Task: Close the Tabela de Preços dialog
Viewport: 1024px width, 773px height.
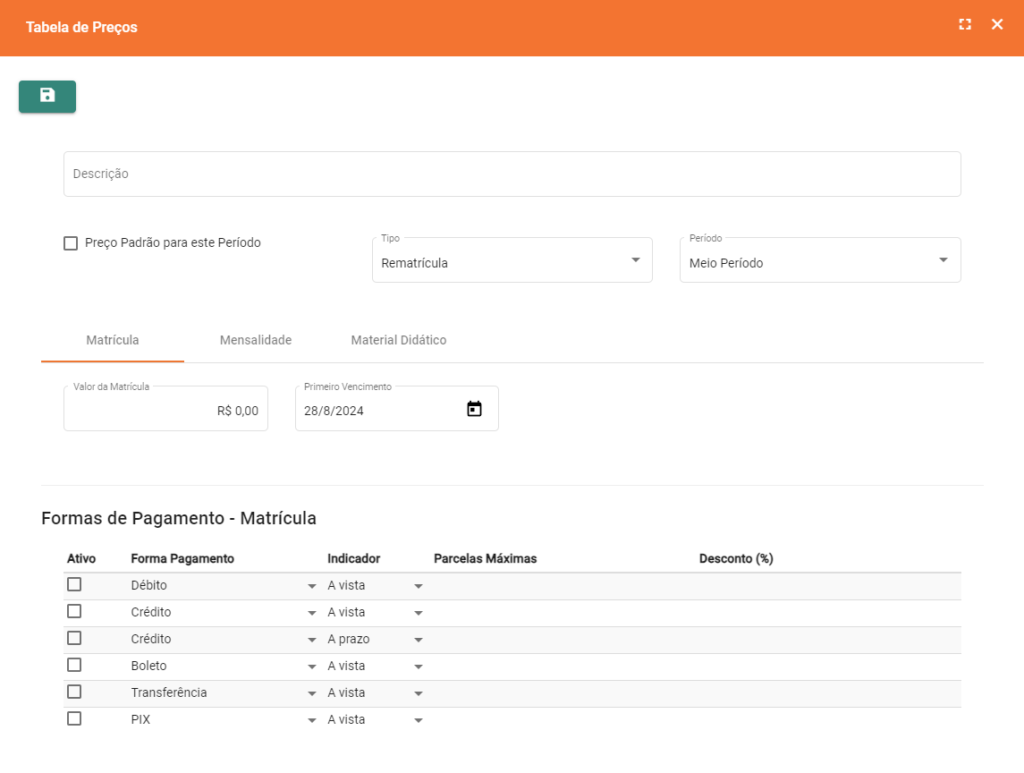Action: click(997, 25)
